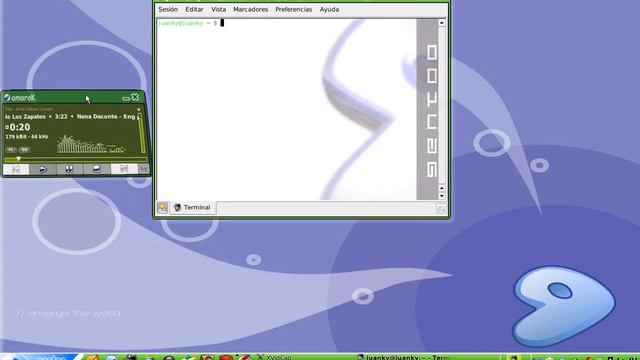The height and width of the screenshot is (360, 640).
Task: Toggle the EQ equalizer button in amaroK
Action: [x=24, y=150]
